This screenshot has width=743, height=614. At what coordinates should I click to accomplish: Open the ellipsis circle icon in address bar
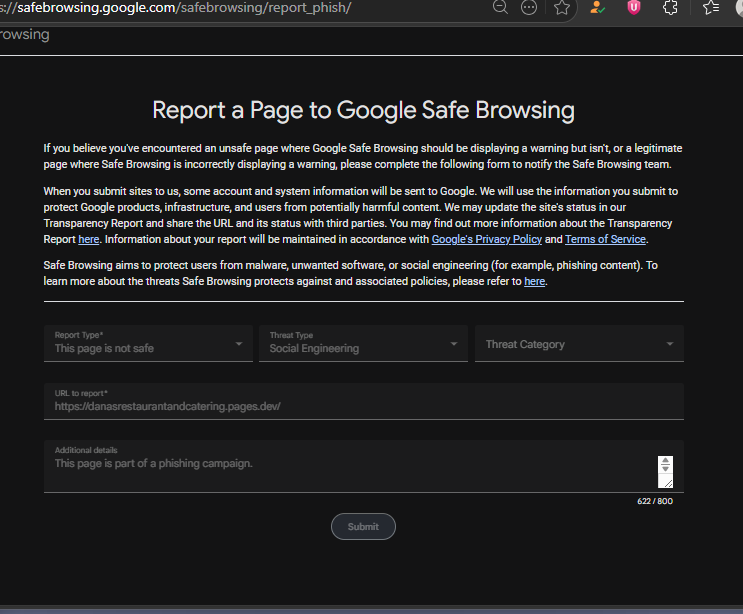529,7
